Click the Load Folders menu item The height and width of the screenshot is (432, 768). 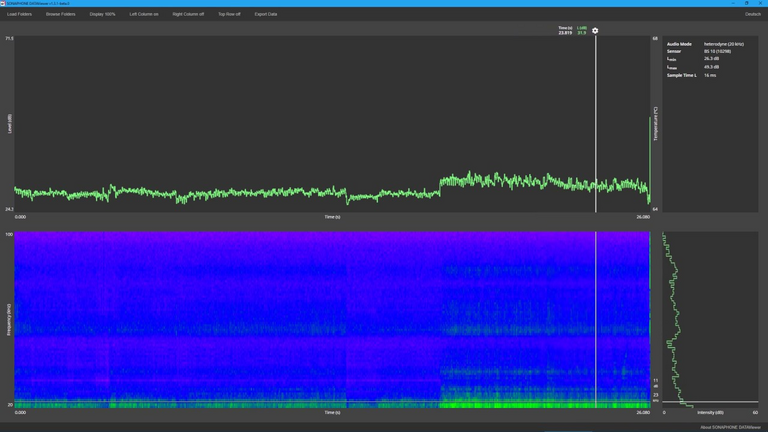(19, 14)
